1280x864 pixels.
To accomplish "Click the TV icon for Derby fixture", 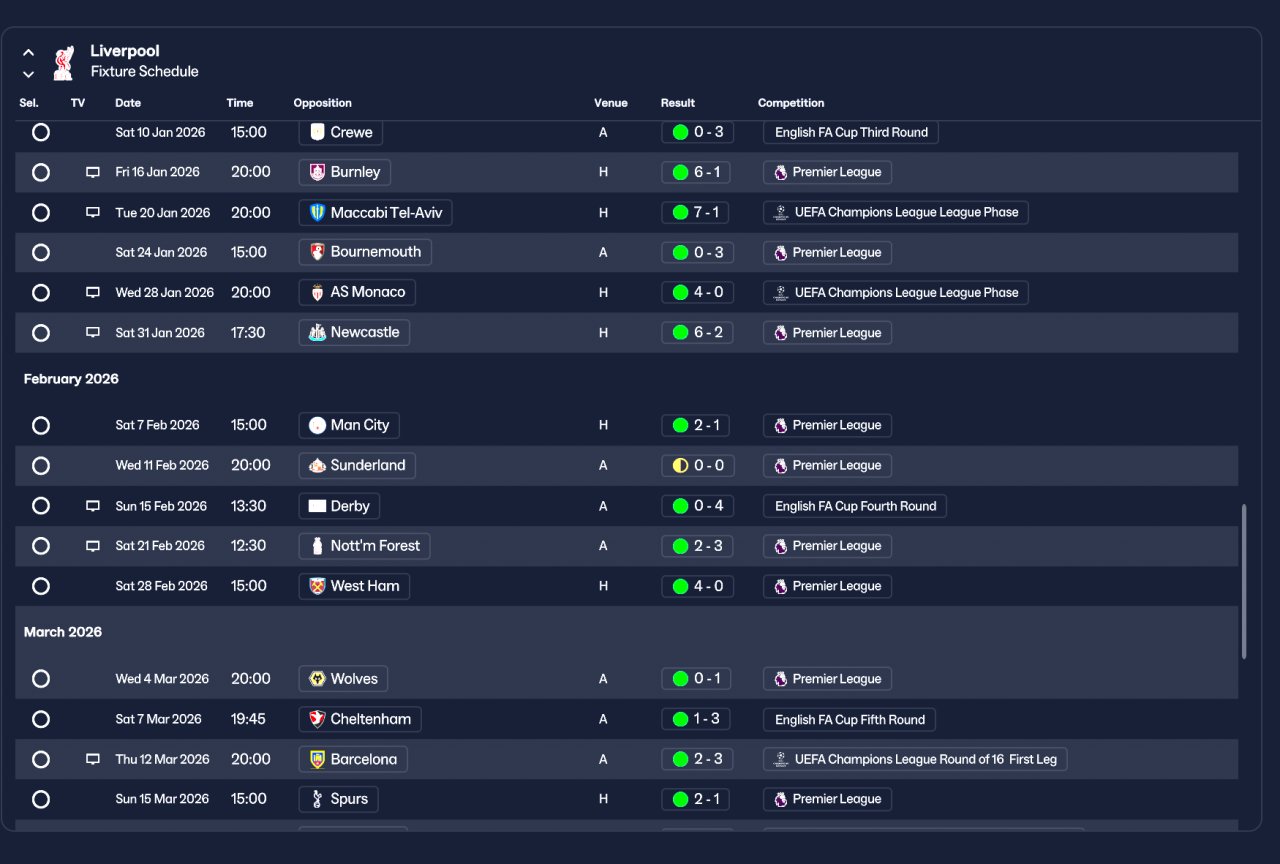I will 93,506.
